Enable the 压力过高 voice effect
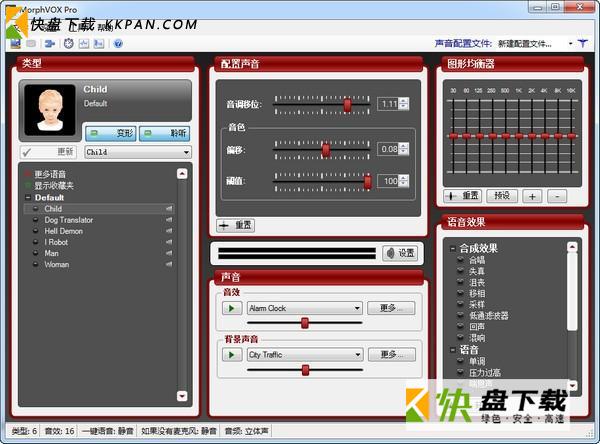The width and height of the screenshot is (600, 444). (461, 372)
